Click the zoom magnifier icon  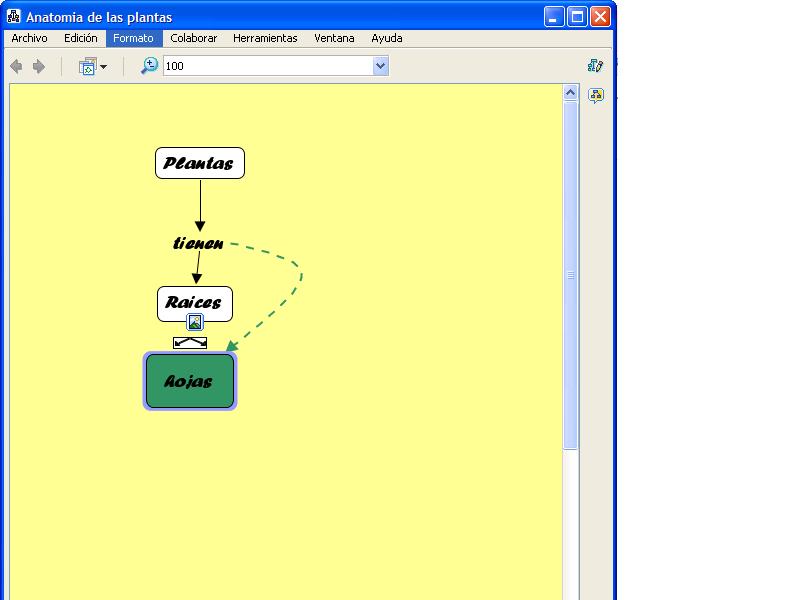coord(149,66)
